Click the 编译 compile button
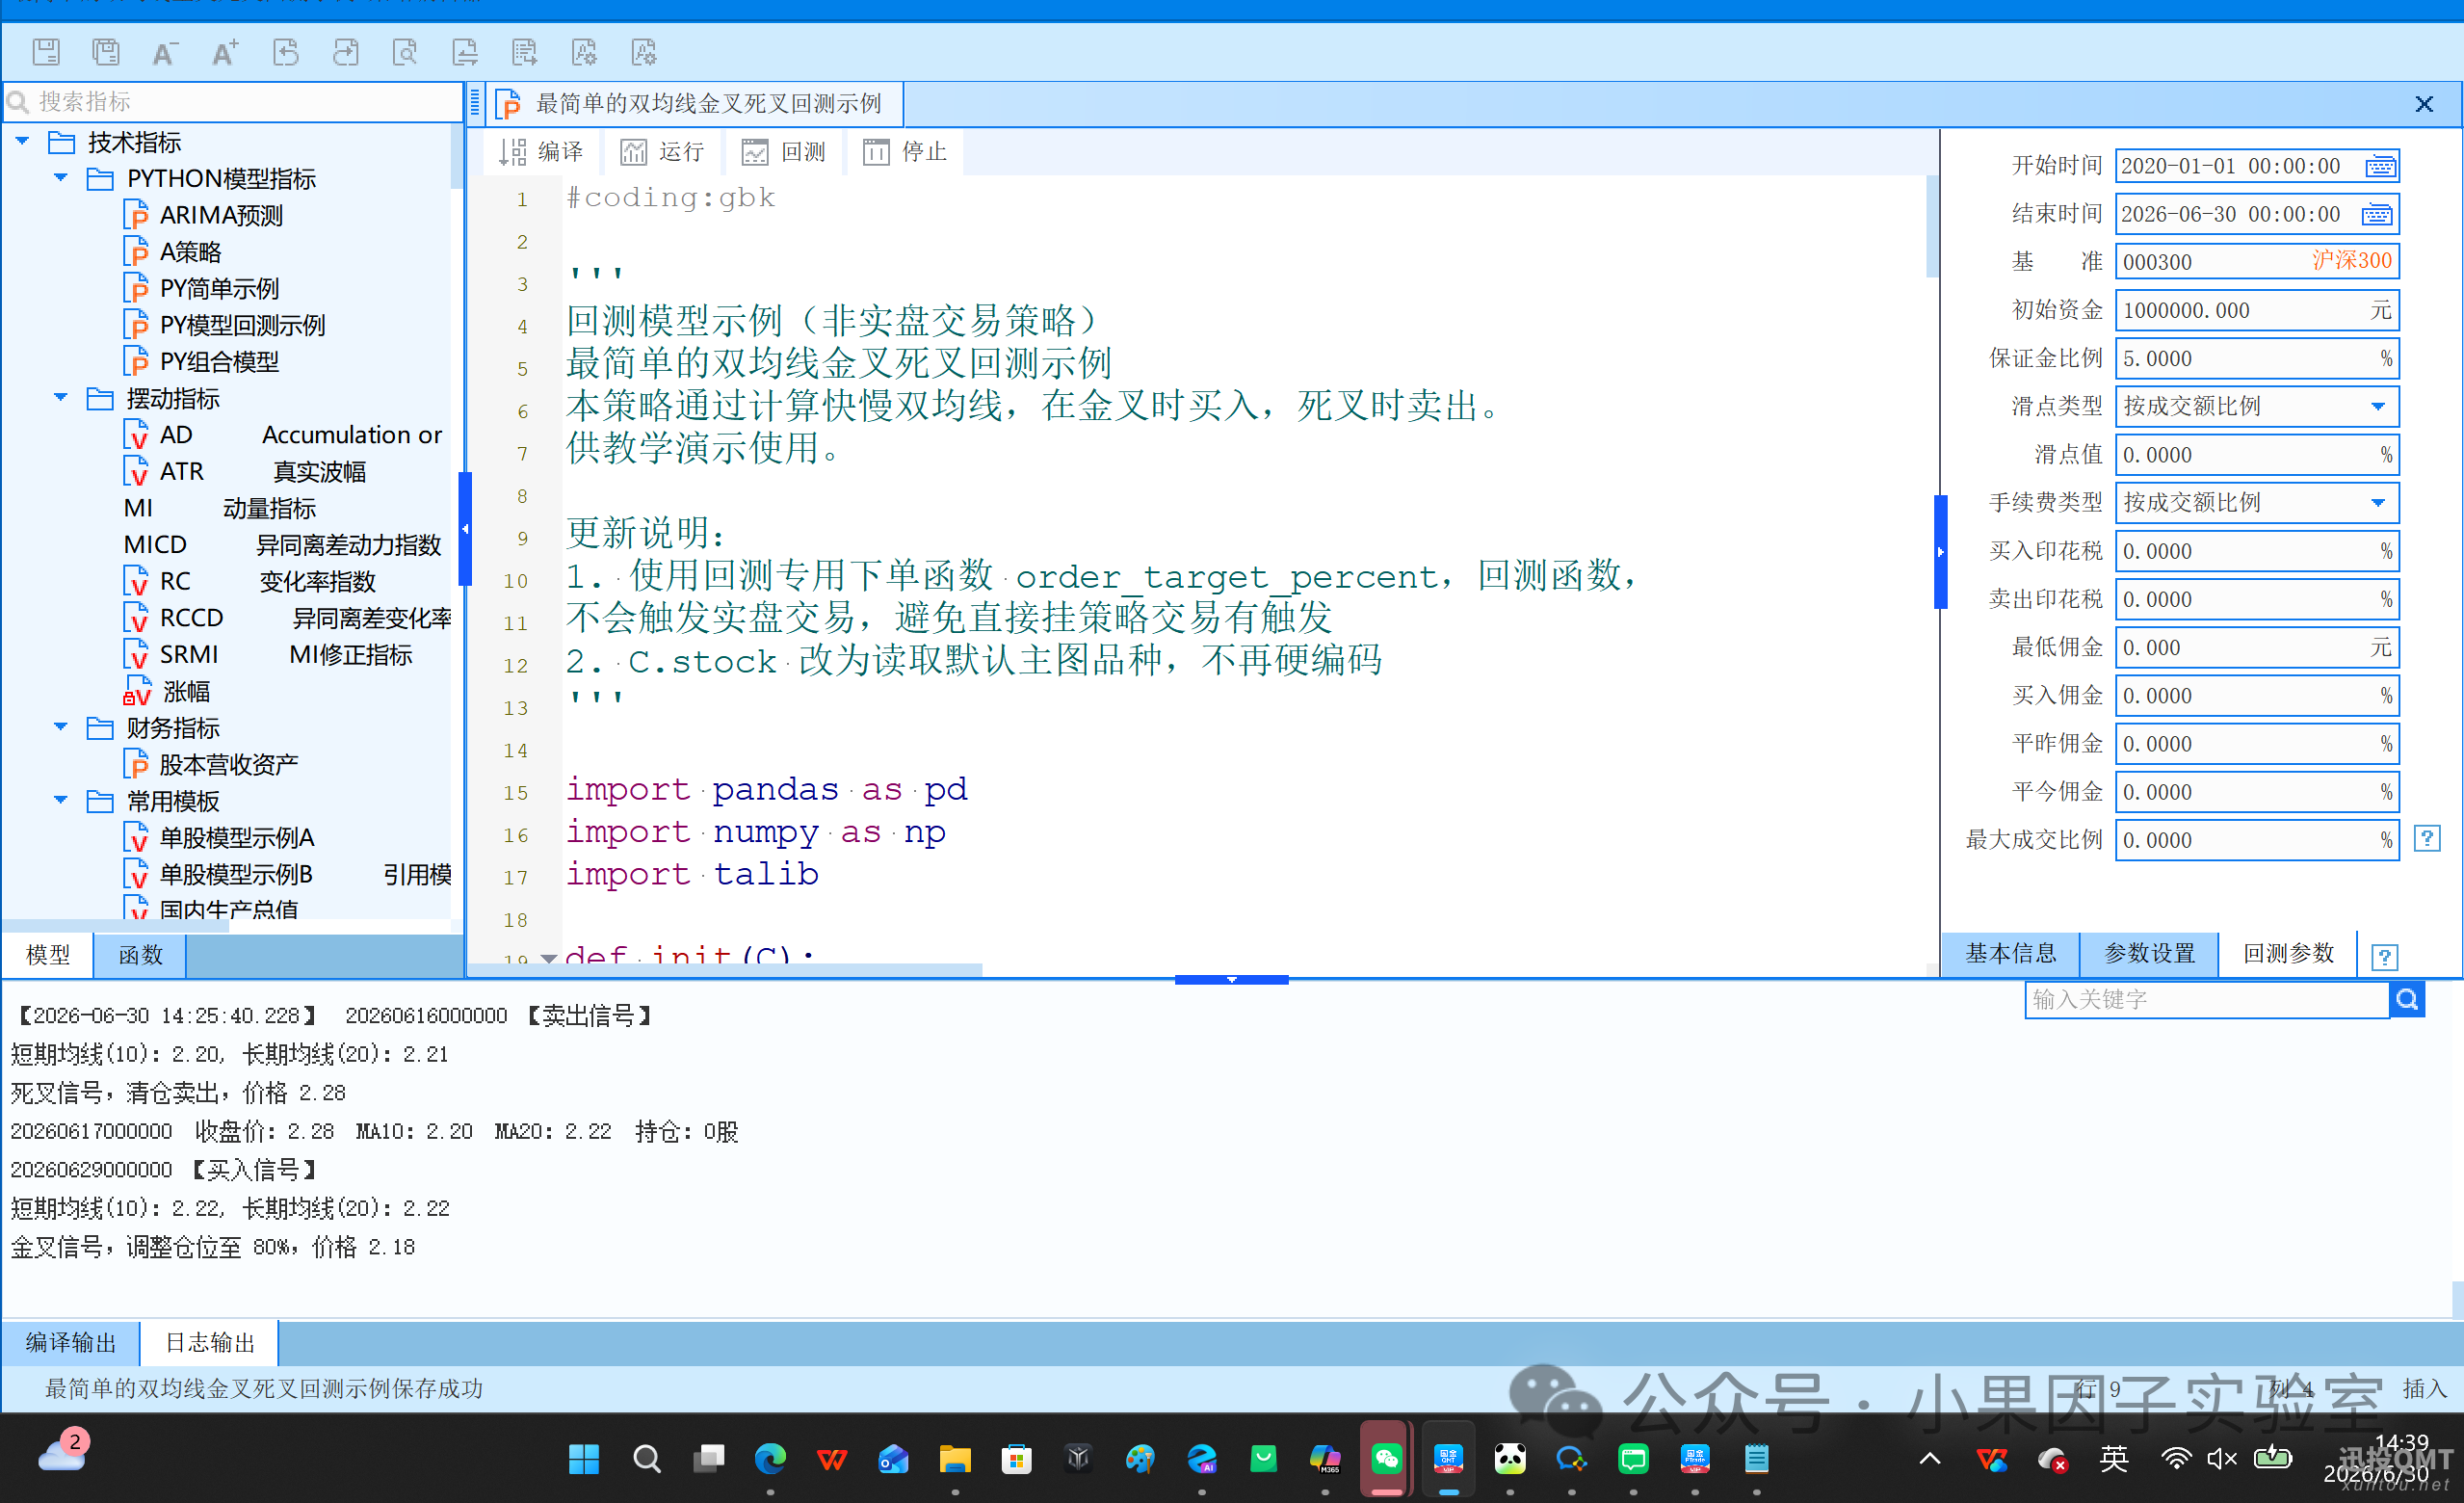 [541, 152]
